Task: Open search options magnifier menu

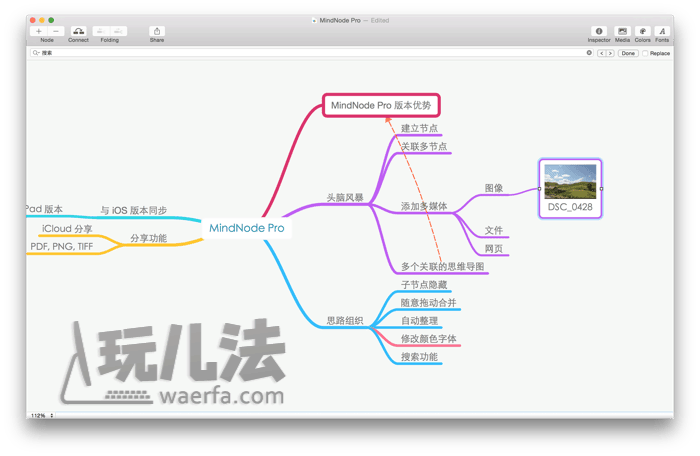Action: [36, 53]
